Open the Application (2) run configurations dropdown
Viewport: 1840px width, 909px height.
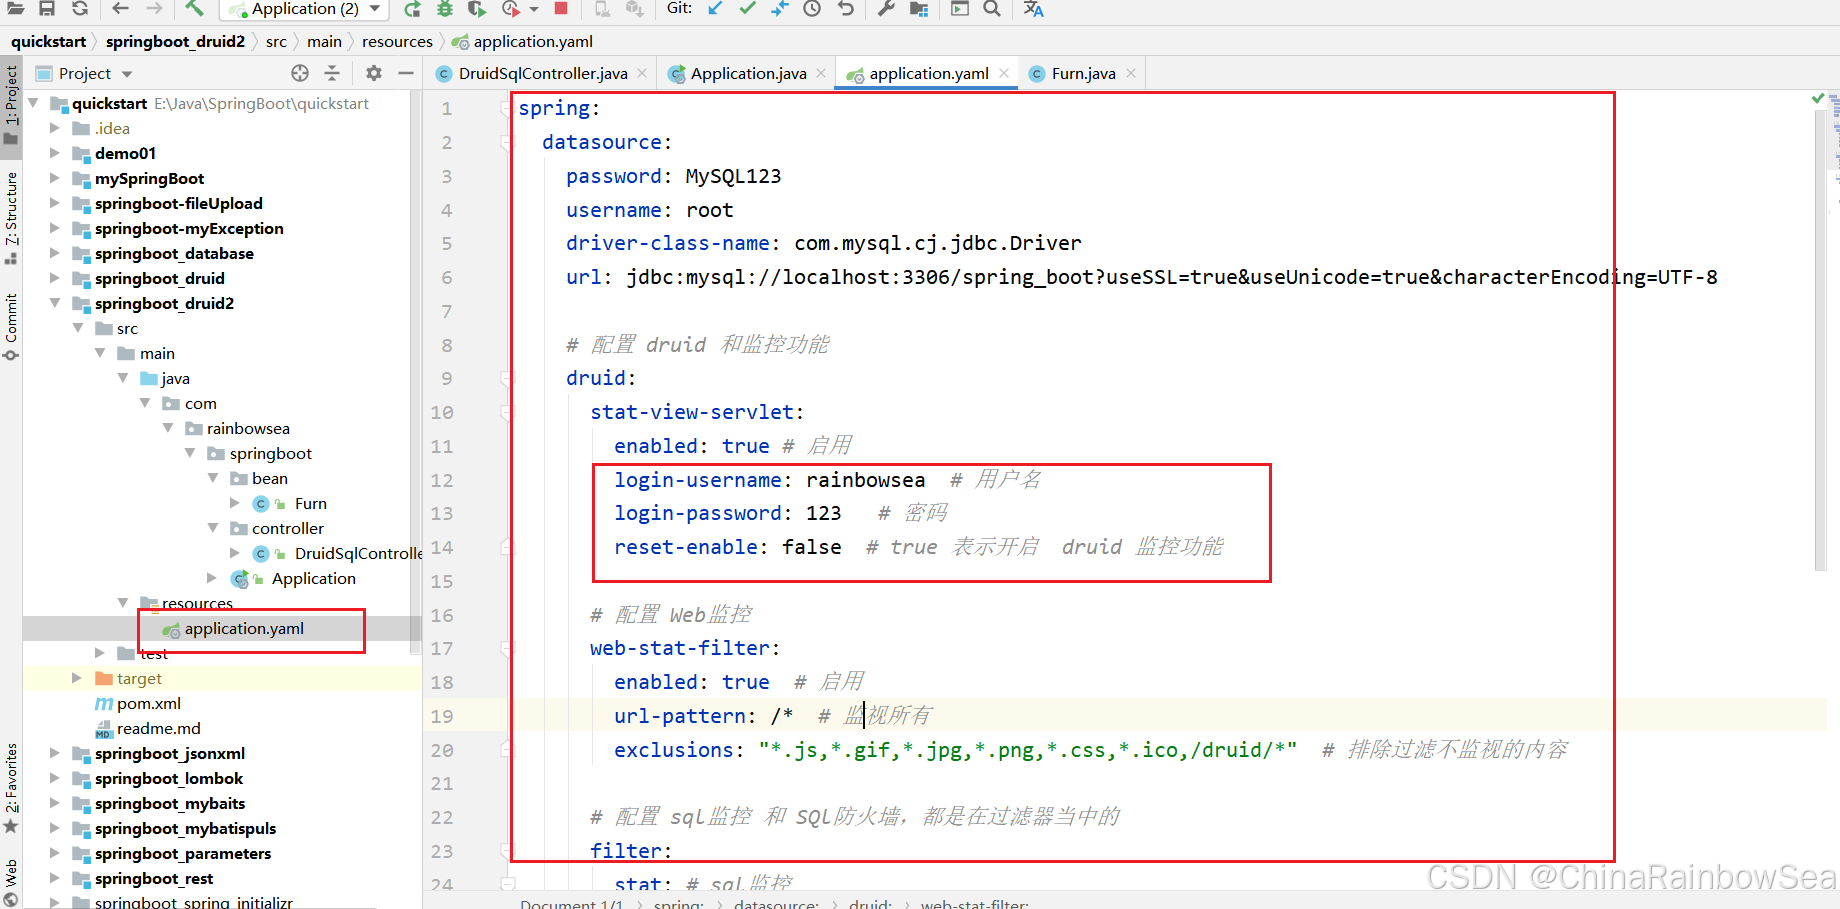coord(373,9)
